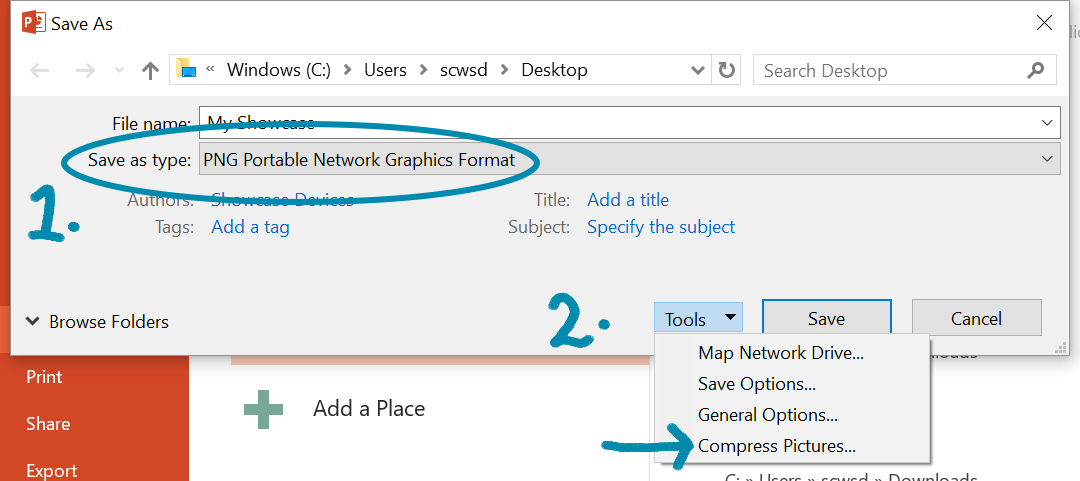Viewport: 1080px width, 481px height.
Task: Click the folder icon in address bar
Action: 187,69
